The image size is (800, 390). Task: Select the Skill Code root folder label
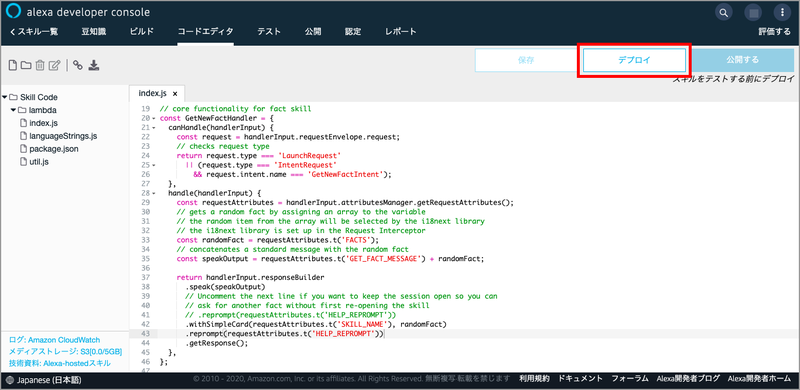(39, 97)
